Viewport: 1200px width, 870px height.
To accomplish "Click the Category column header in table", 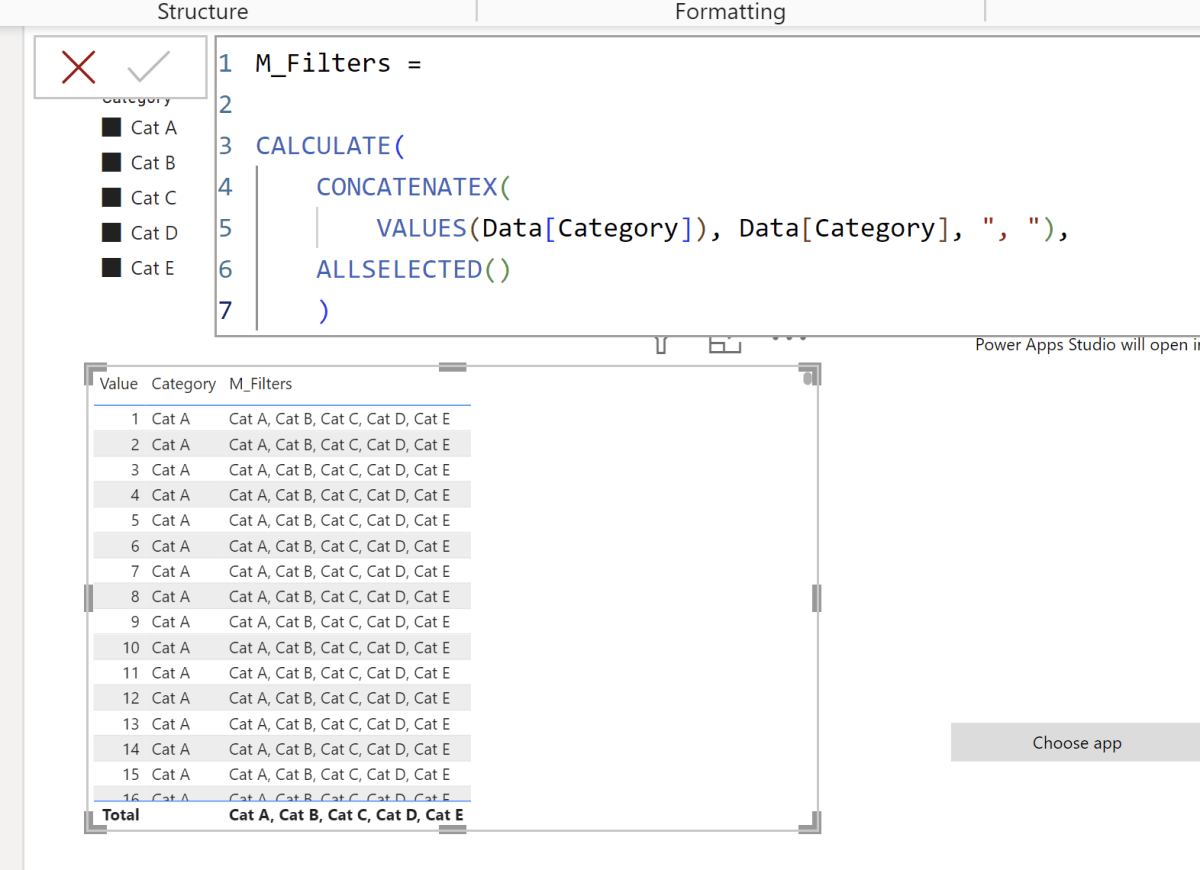I will tap(183, 383).
